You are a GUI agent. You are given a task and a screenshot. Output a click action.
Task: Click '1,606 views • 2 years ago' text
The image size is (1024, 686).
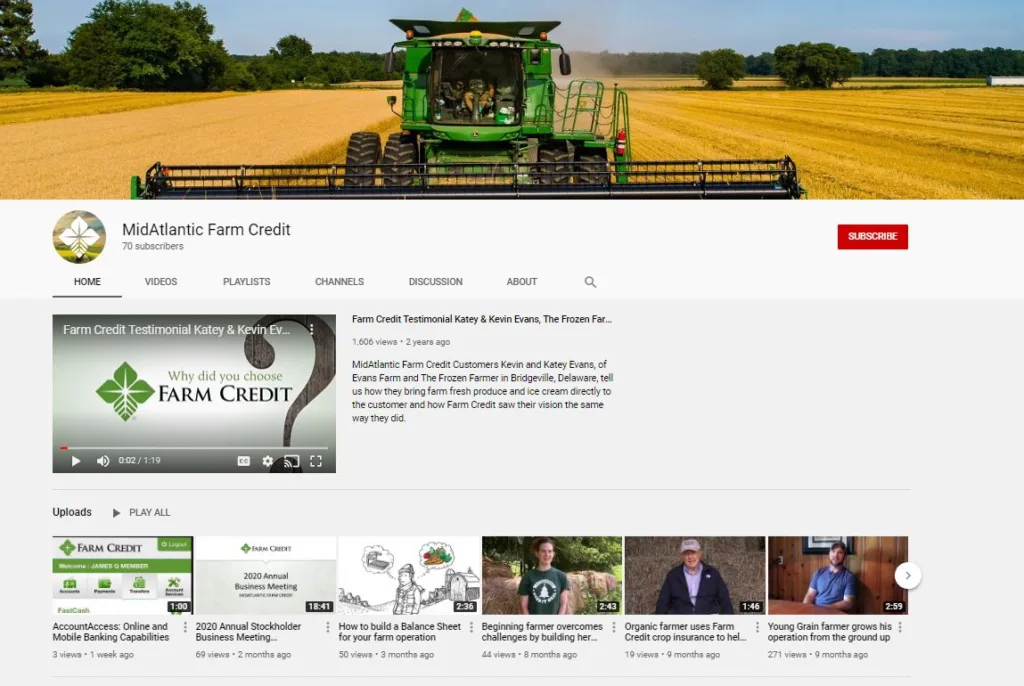point(401,342)
